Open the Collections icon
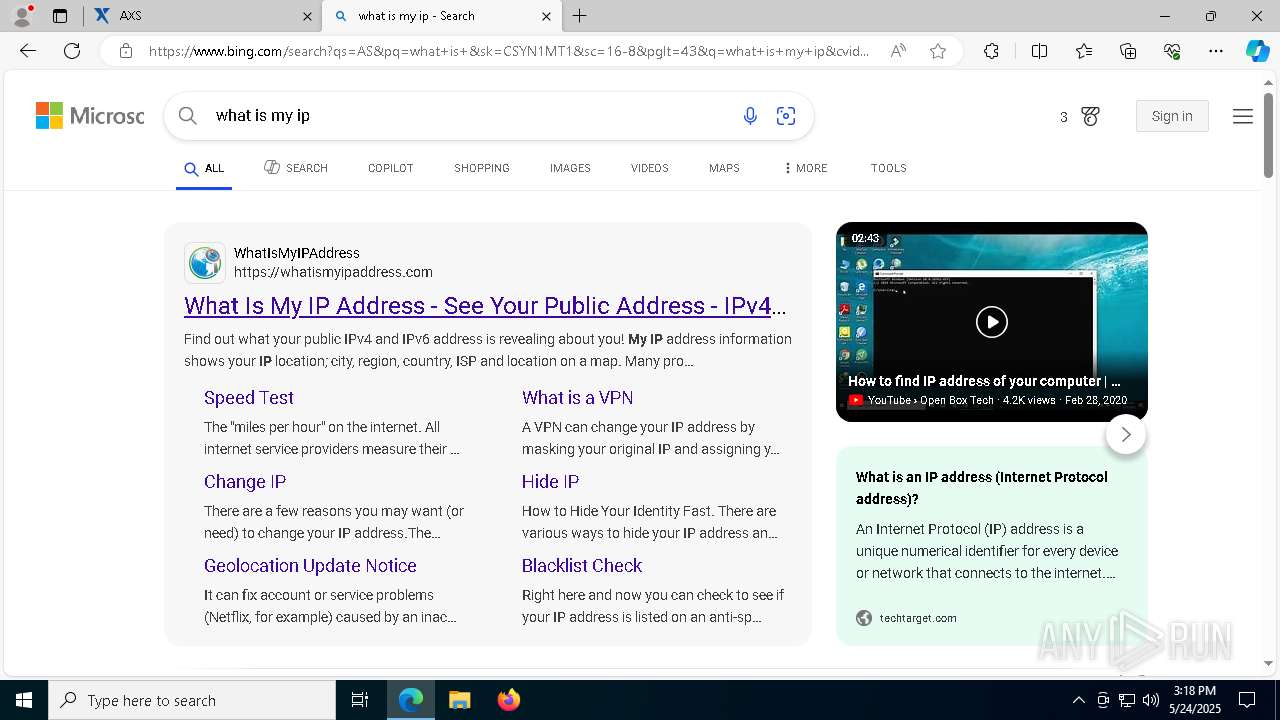Image resolution: width=1280 pixels, height=720 pixels. [1128, 51]
